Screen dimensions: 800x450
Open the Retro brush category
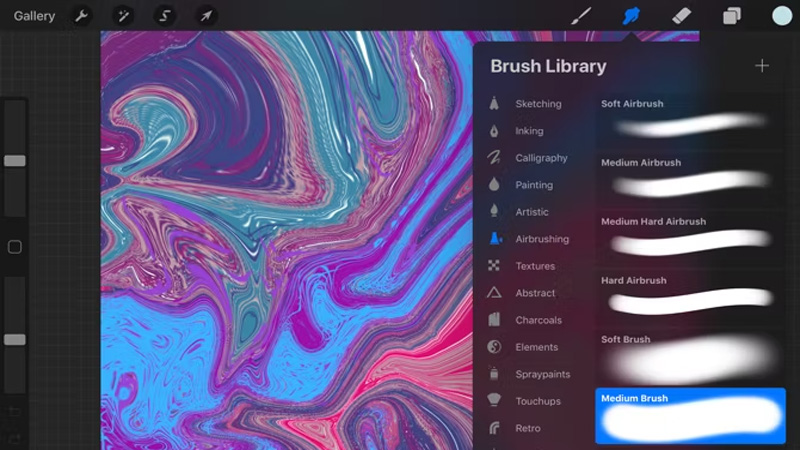pyautogui.click(x=528, y=428)
